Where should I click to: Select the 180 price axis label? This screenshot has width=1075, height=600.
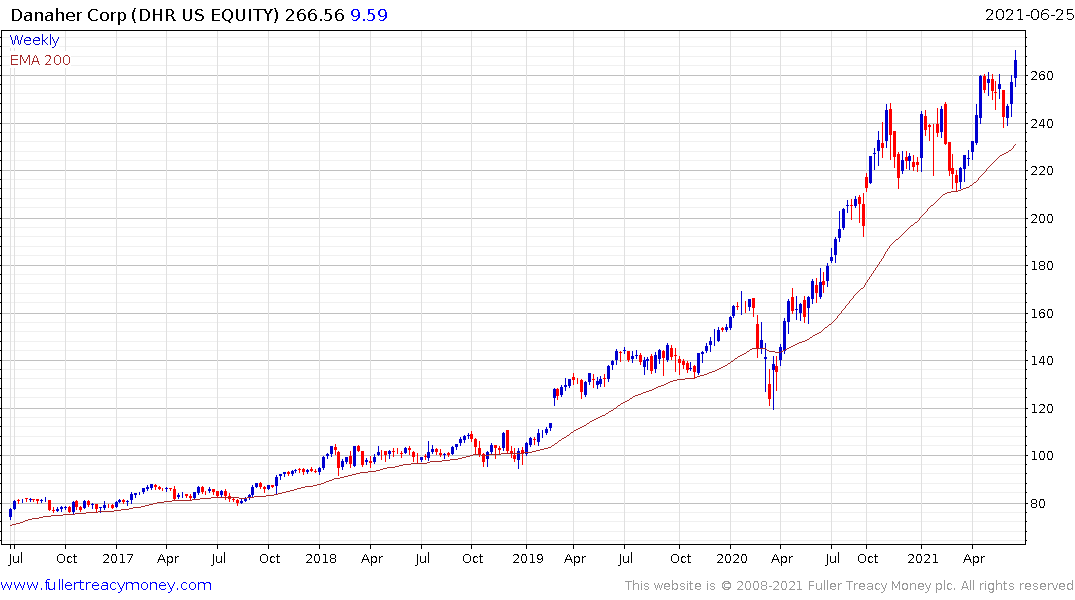click(1042, 266)
